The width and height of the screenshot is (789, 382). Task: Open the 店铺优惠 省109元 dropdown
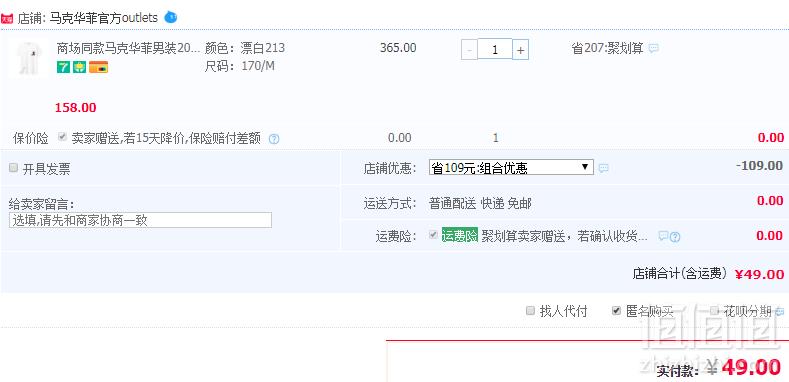[511, 168]
